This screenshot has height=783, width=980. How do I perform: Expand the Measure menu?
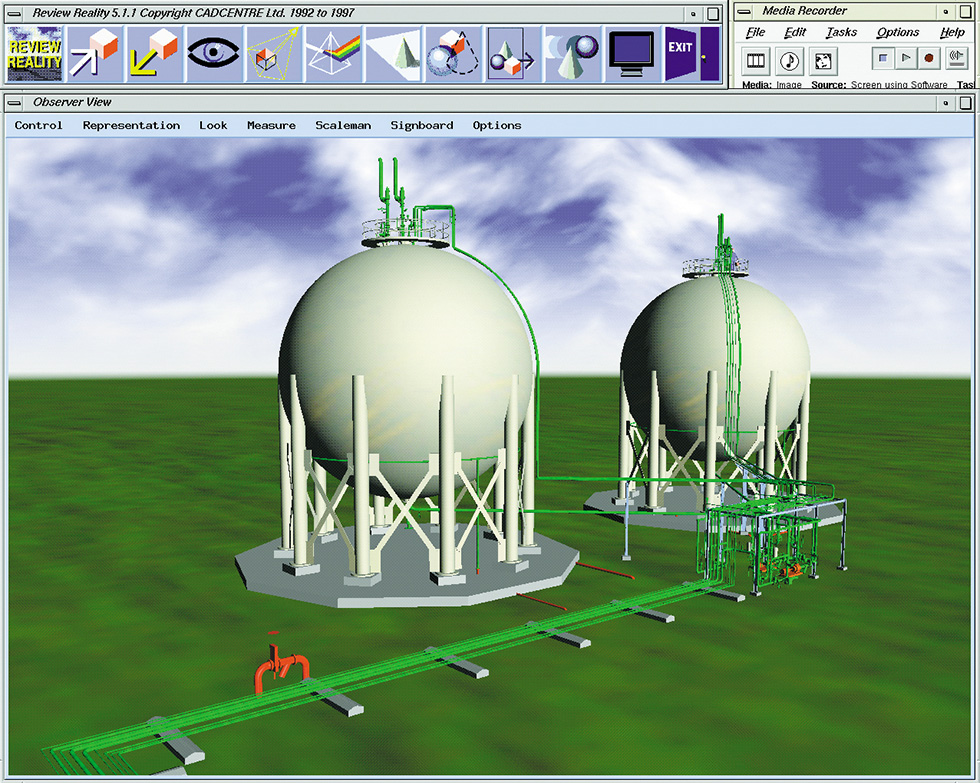(x=271, y=126)
